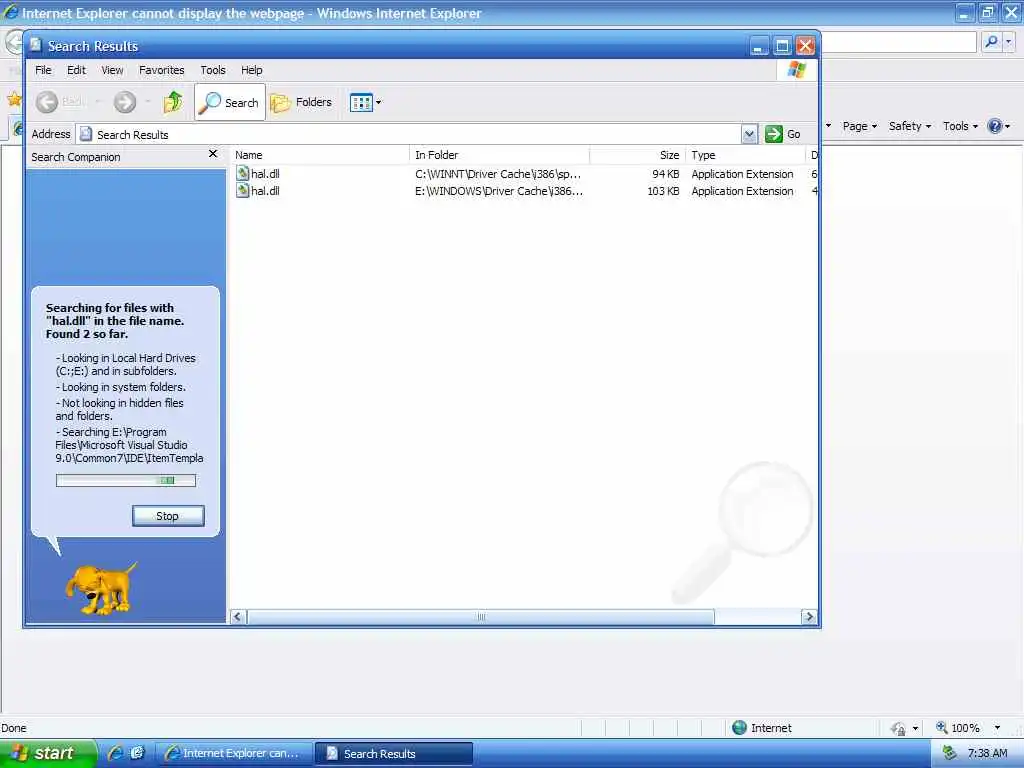The height and width of the screenshot is (768, 1024).
Task: Sort results by Size column
Action: pos(637,155)
